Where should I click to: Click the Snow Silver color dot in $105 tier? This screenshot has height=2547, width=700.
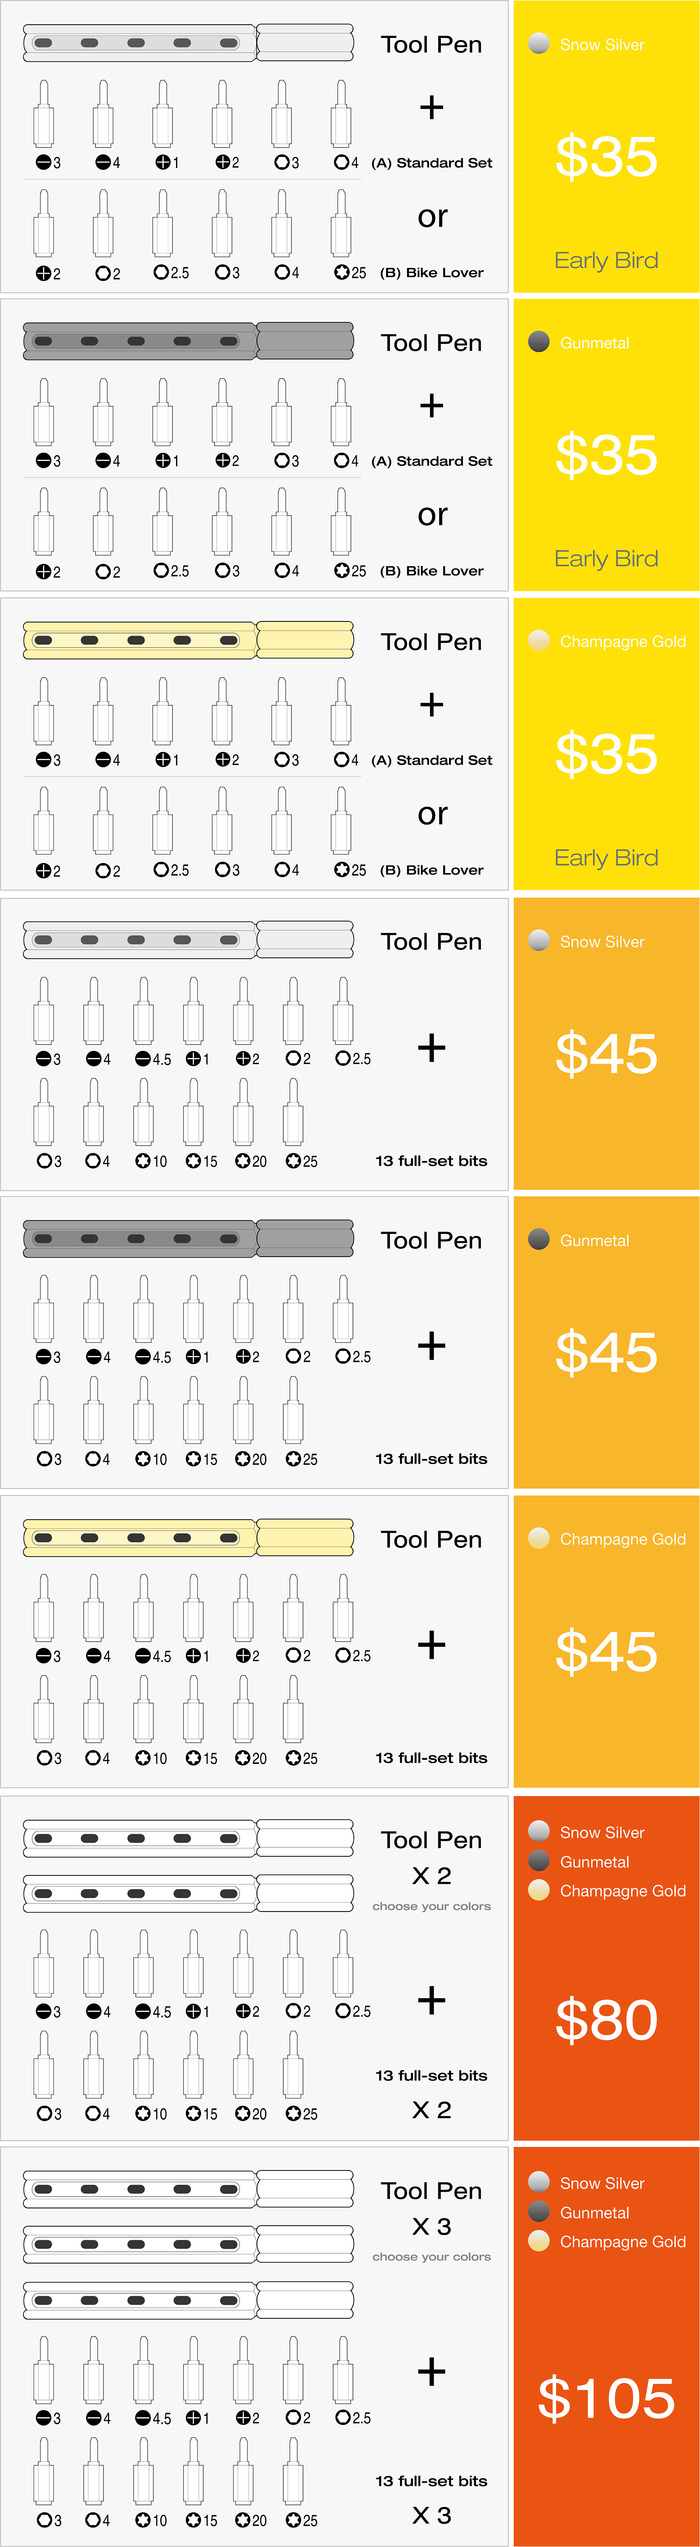coord(539,2181)
